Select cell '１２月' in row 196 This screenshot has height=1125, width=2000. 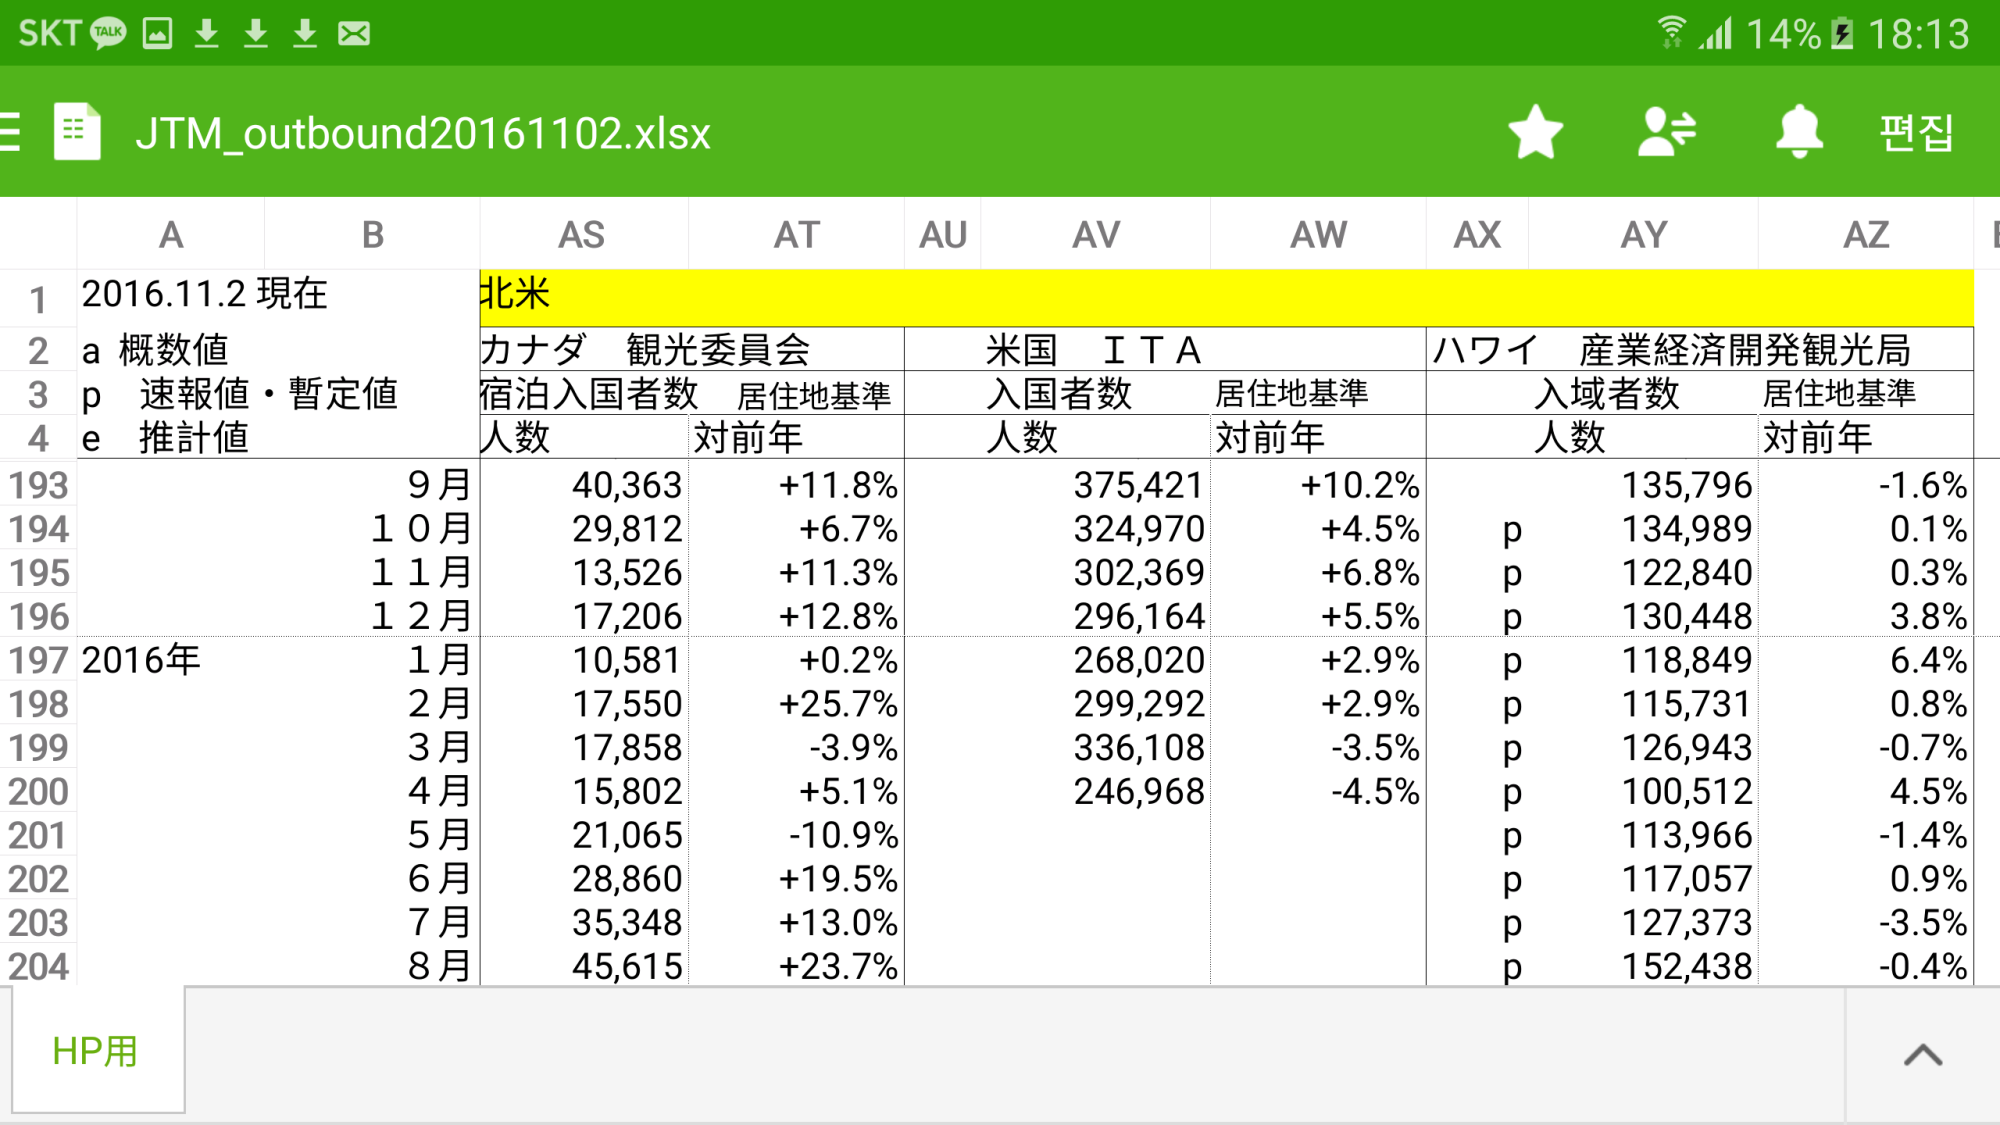point(372,616)
